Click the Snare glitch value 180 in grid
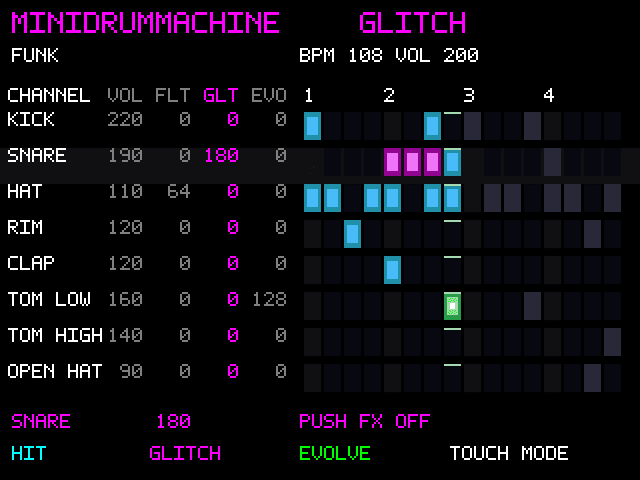The height and width of the screenshot is (480, 640). [221, 156]
